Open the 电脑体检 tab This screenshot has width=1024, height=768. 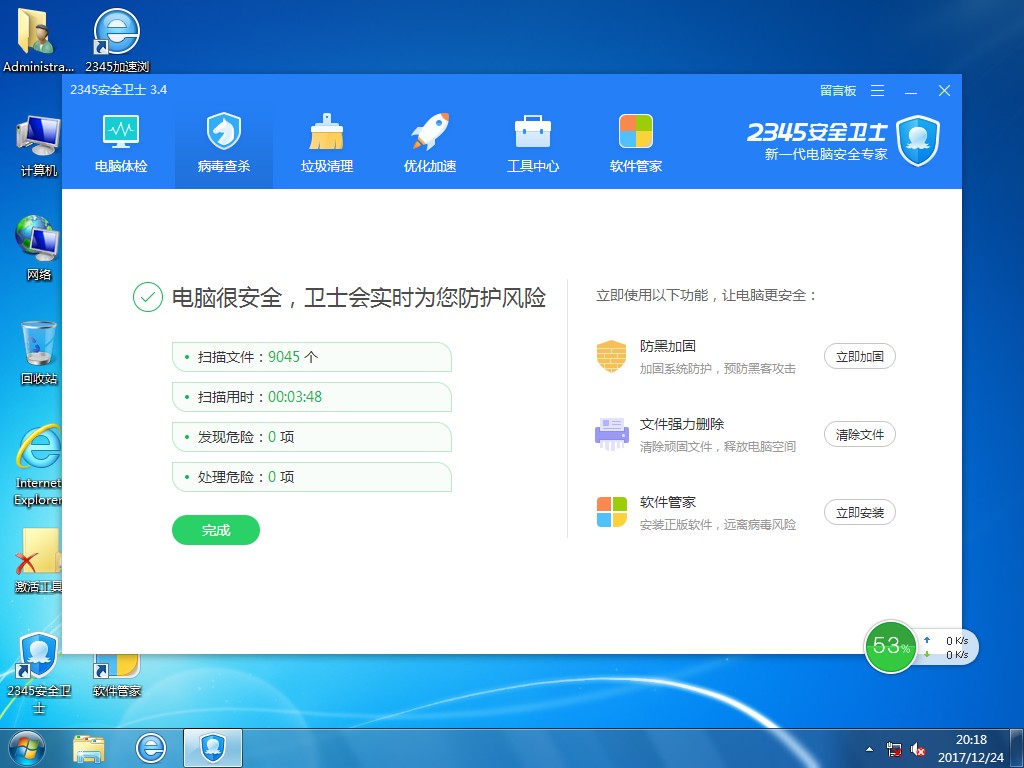tap(121, 144)
